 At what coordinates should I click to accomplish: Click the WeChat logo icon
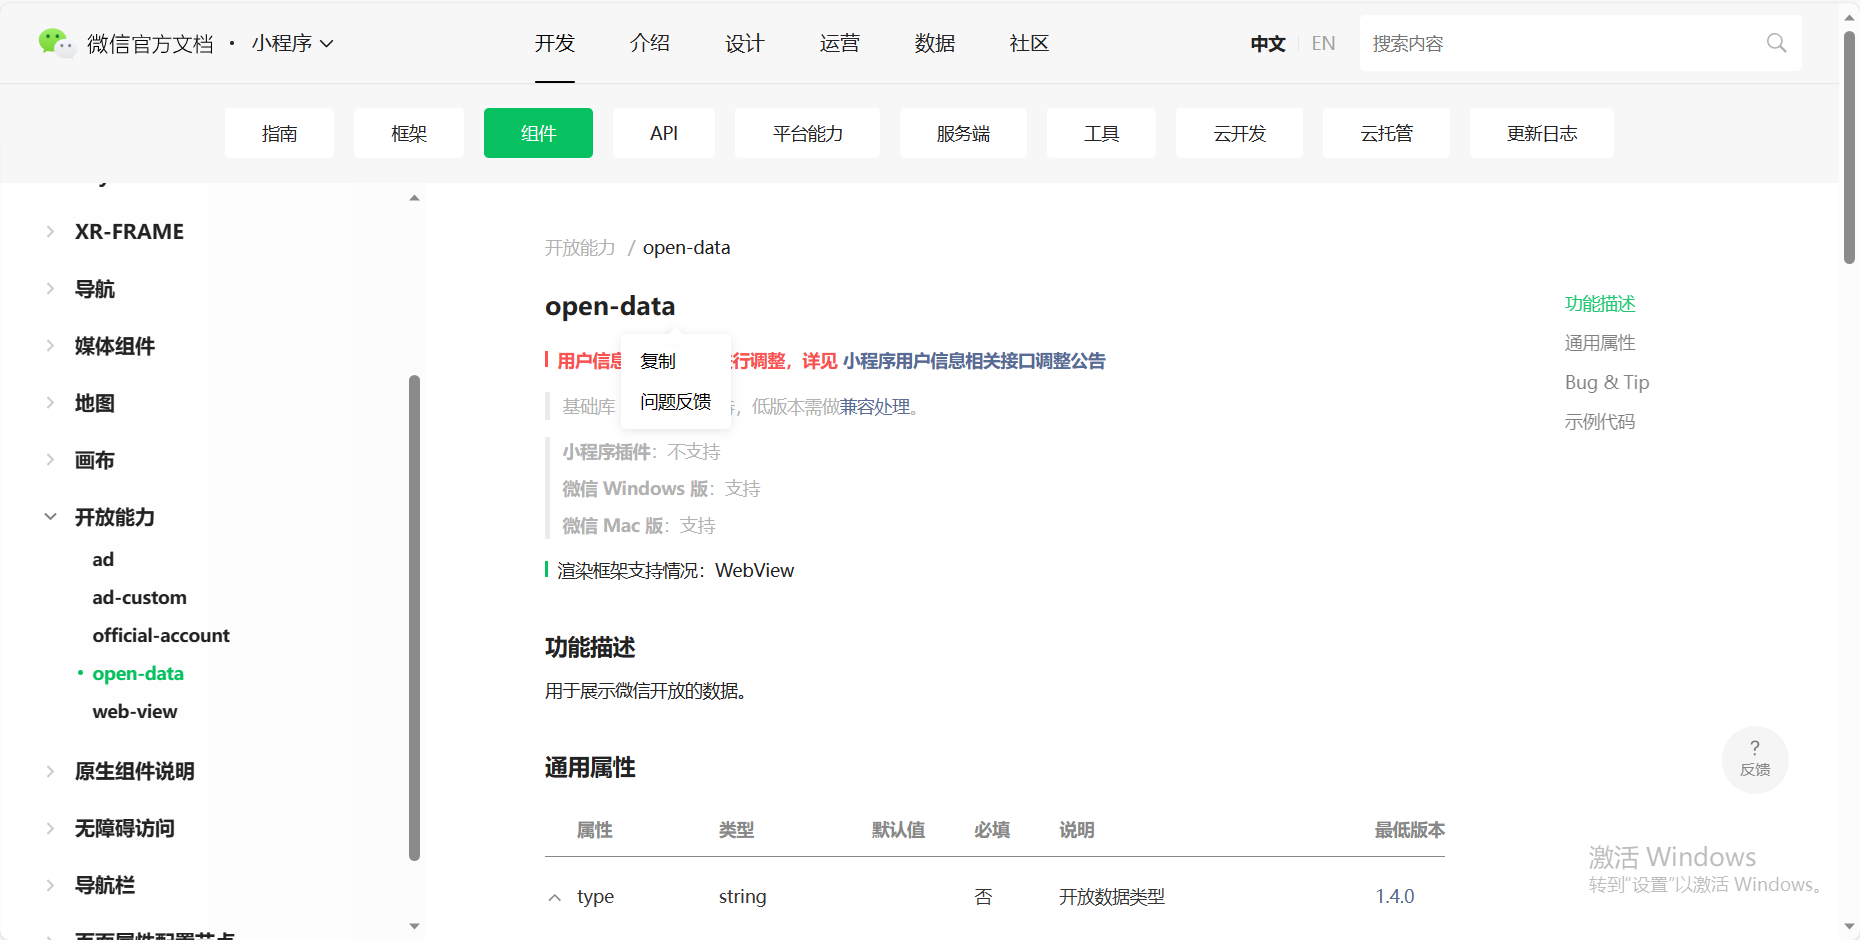click(x=56, y=43)
